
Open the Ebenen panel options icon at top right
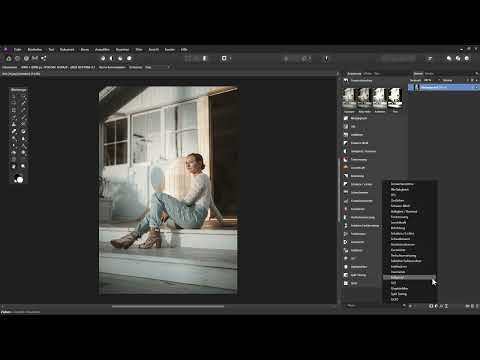click(476, 73)
